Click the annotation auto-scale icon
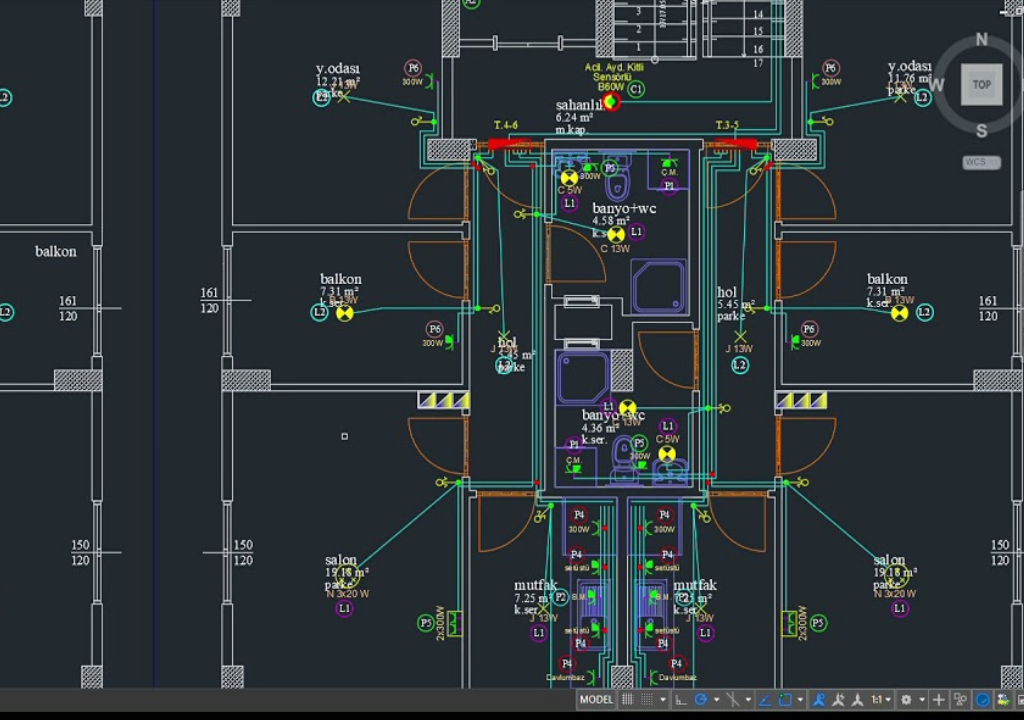The height and width of the screenshot is (720, 1024). [838, 700]
